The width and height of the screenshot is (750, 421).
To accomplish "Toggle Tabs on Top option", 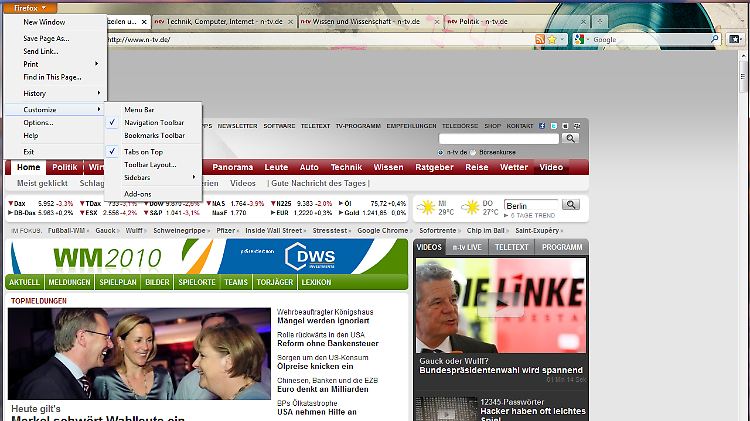I will coord(144,151).
